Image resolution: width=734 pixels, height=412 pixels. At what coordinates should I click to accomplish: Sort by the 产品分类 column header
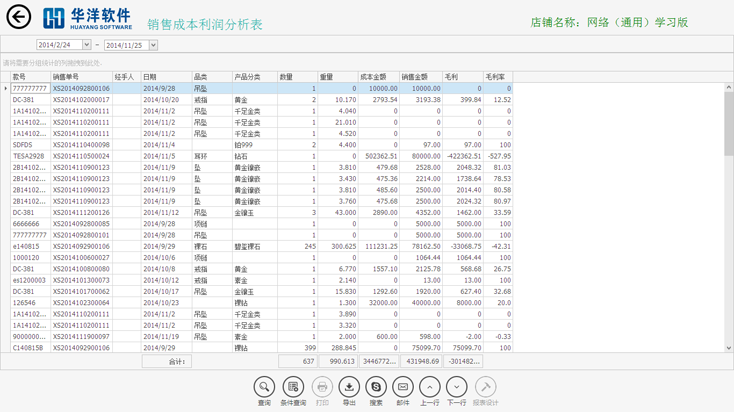255,77
